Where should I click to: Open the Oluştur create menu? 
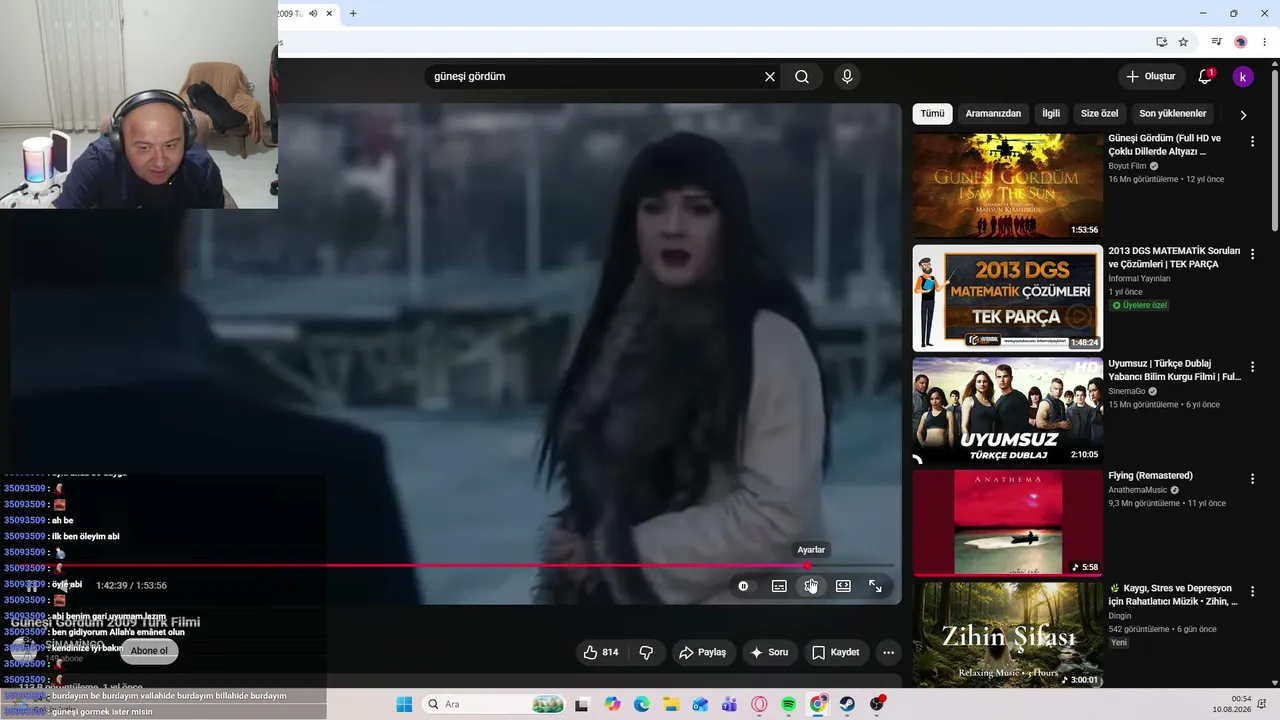tap(1150, 77)
